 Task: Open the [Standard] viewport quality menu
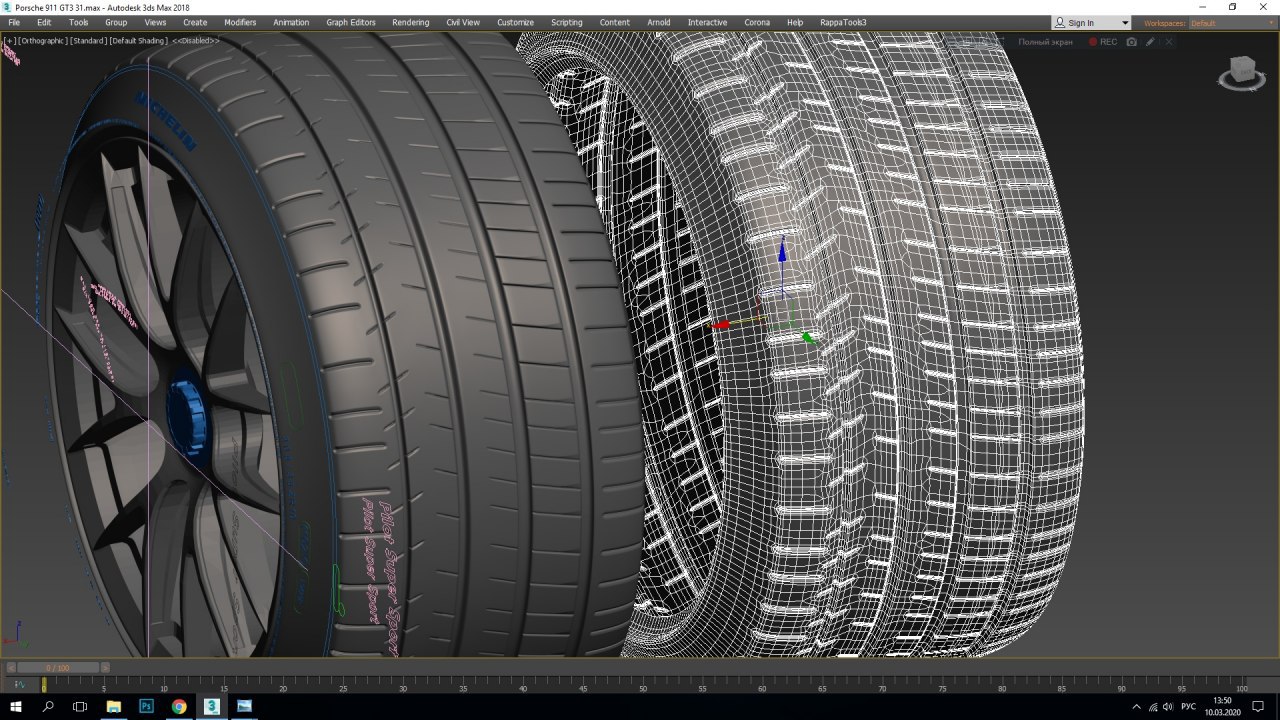click(88, 41)
